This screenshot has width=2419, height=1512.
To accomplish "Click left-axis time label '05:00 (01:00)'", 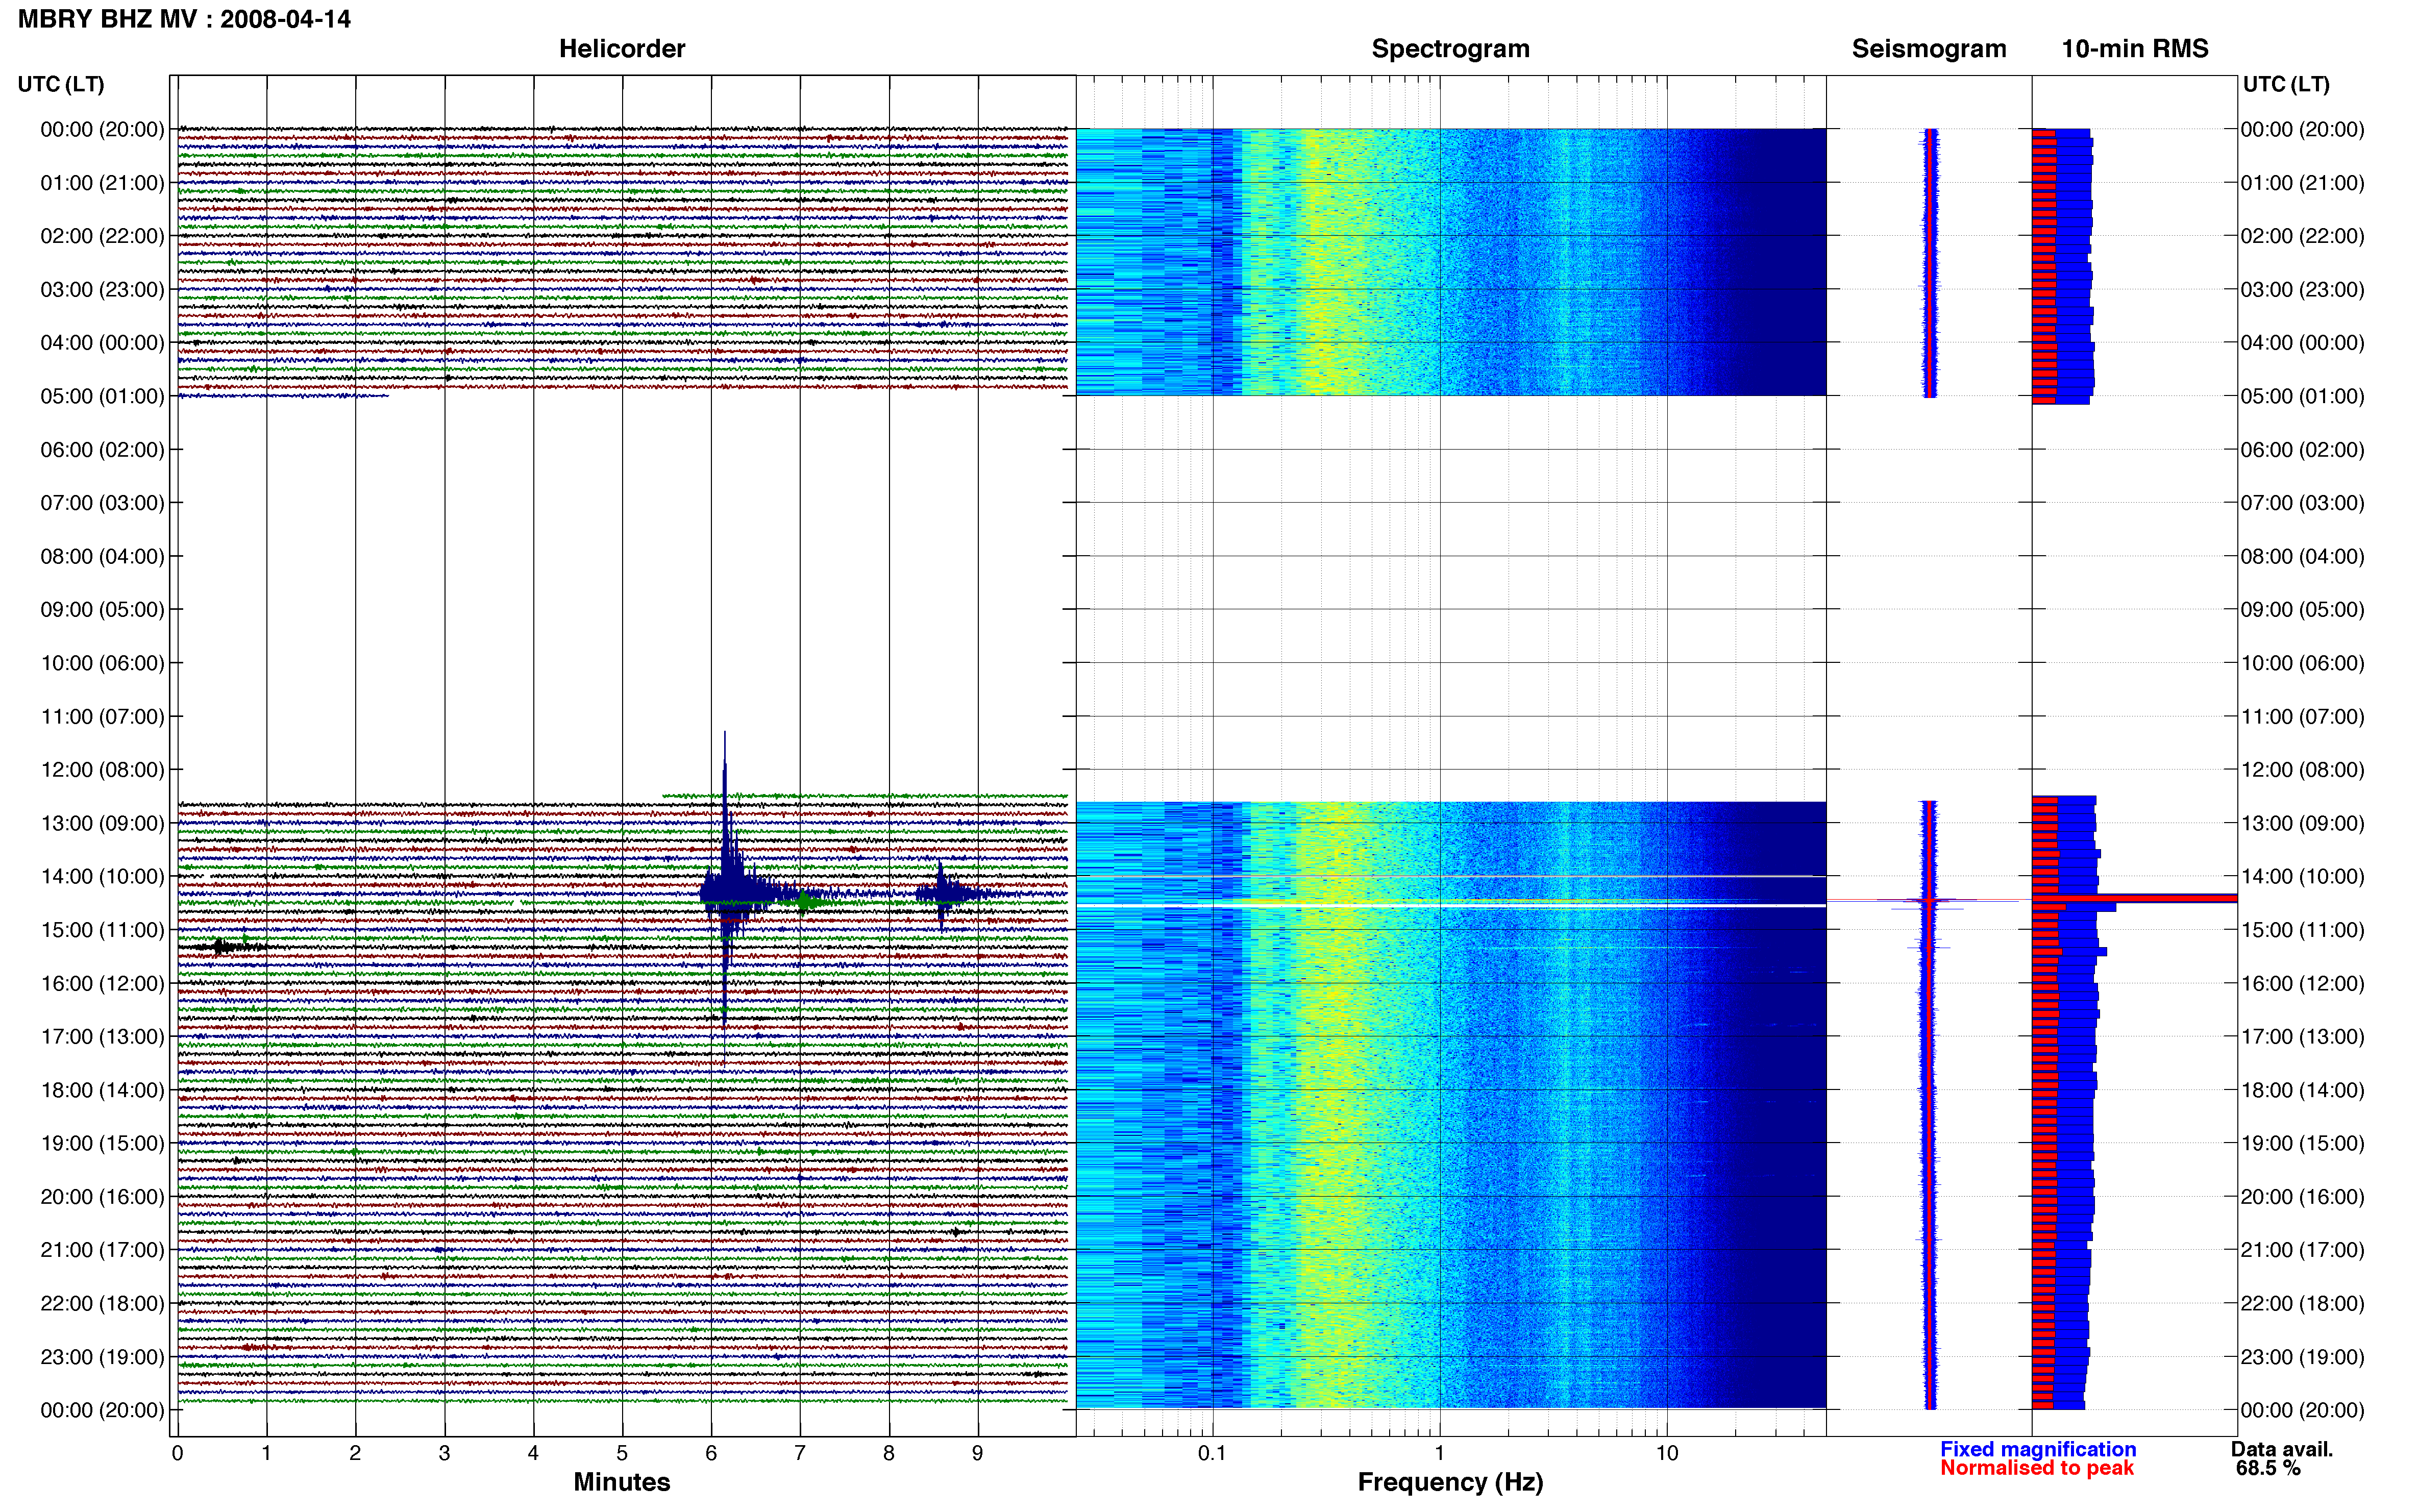I will point(102,396).
